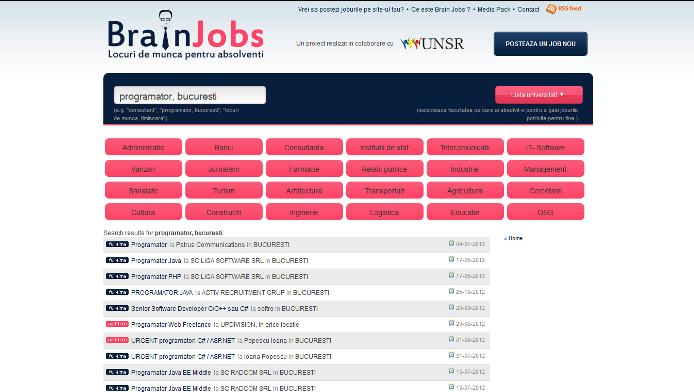Open the Banci category
The width and height of the screenshot is (694, 392).
point(224,147)
